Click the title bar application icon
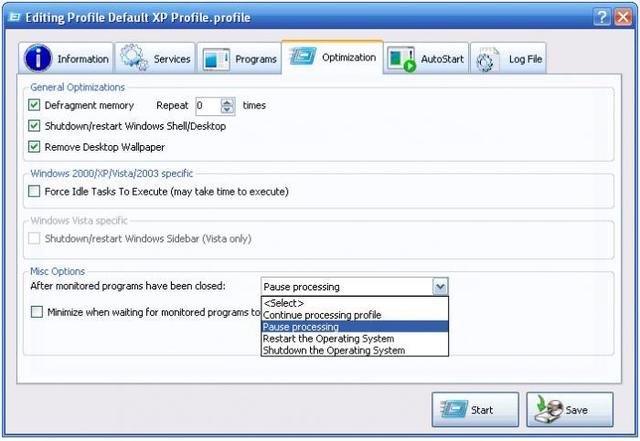 click(14, 17)
